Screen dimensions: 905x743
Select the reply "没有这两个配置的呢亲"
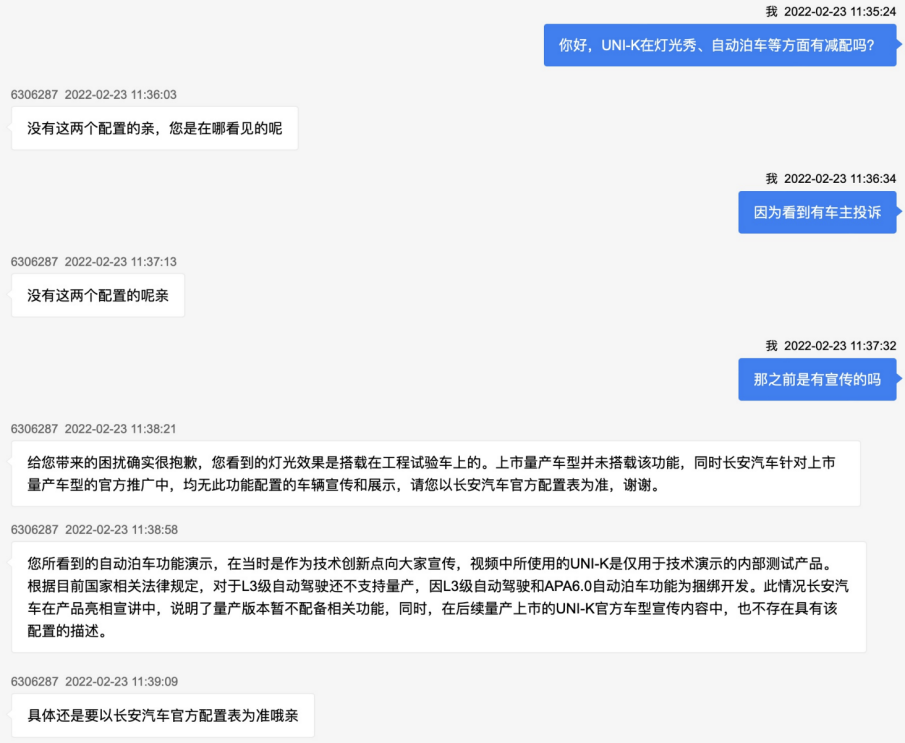[98, 295]
